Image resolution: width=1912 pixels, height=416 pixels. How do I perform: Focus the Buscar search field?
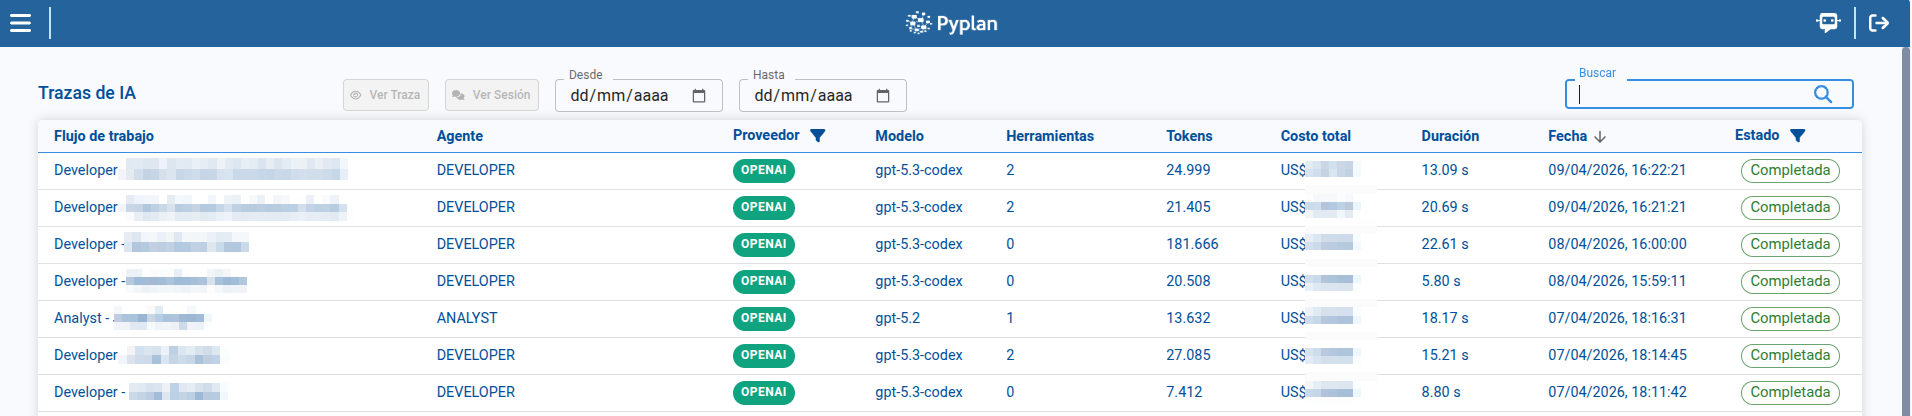(1690, 95)
